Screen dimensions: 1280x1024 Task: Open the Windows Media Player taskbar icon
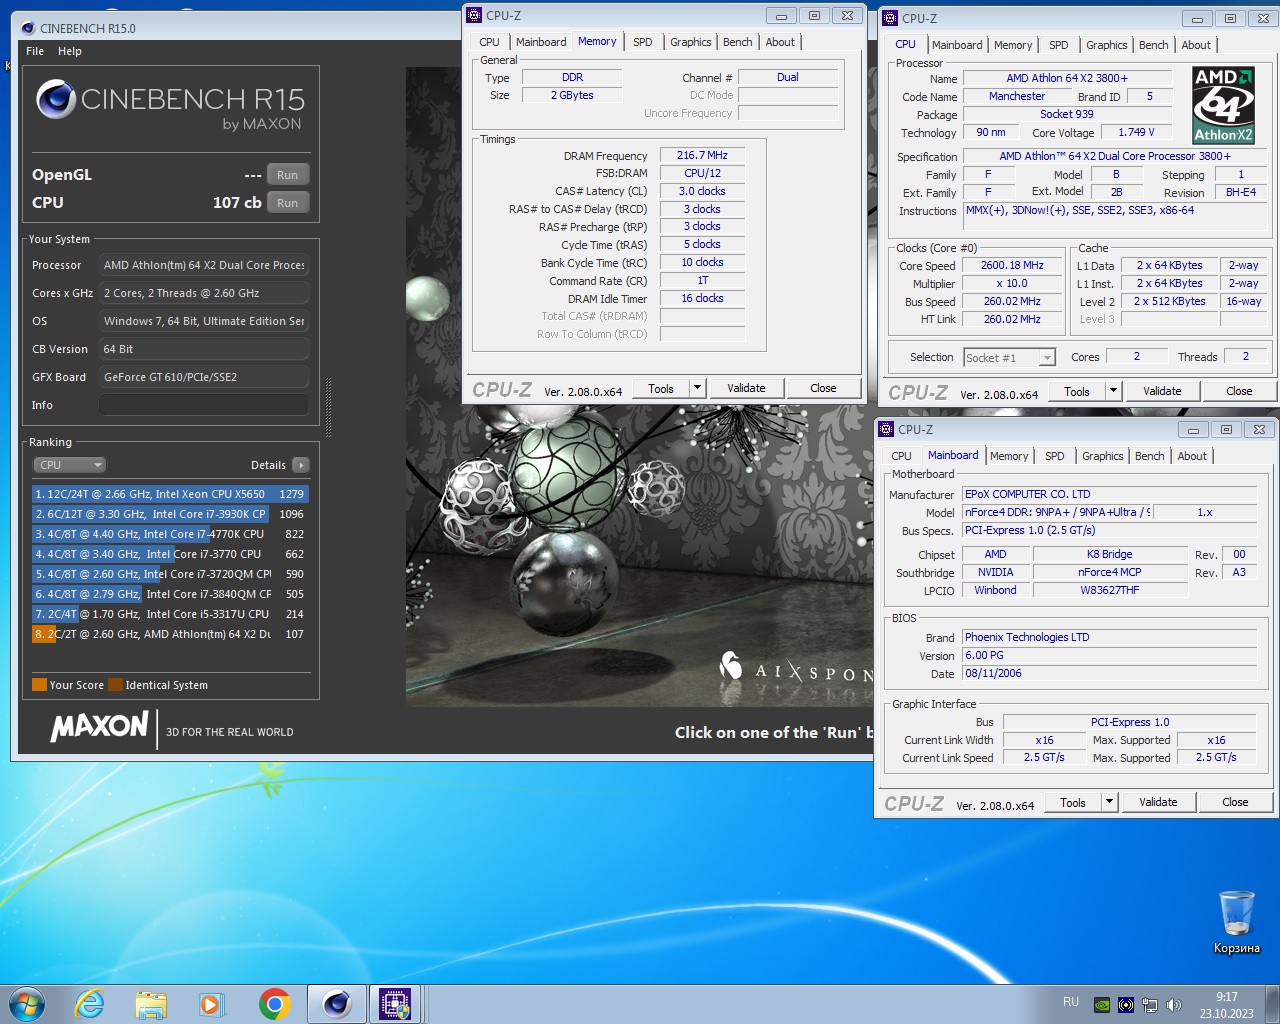click(211, 1004)
